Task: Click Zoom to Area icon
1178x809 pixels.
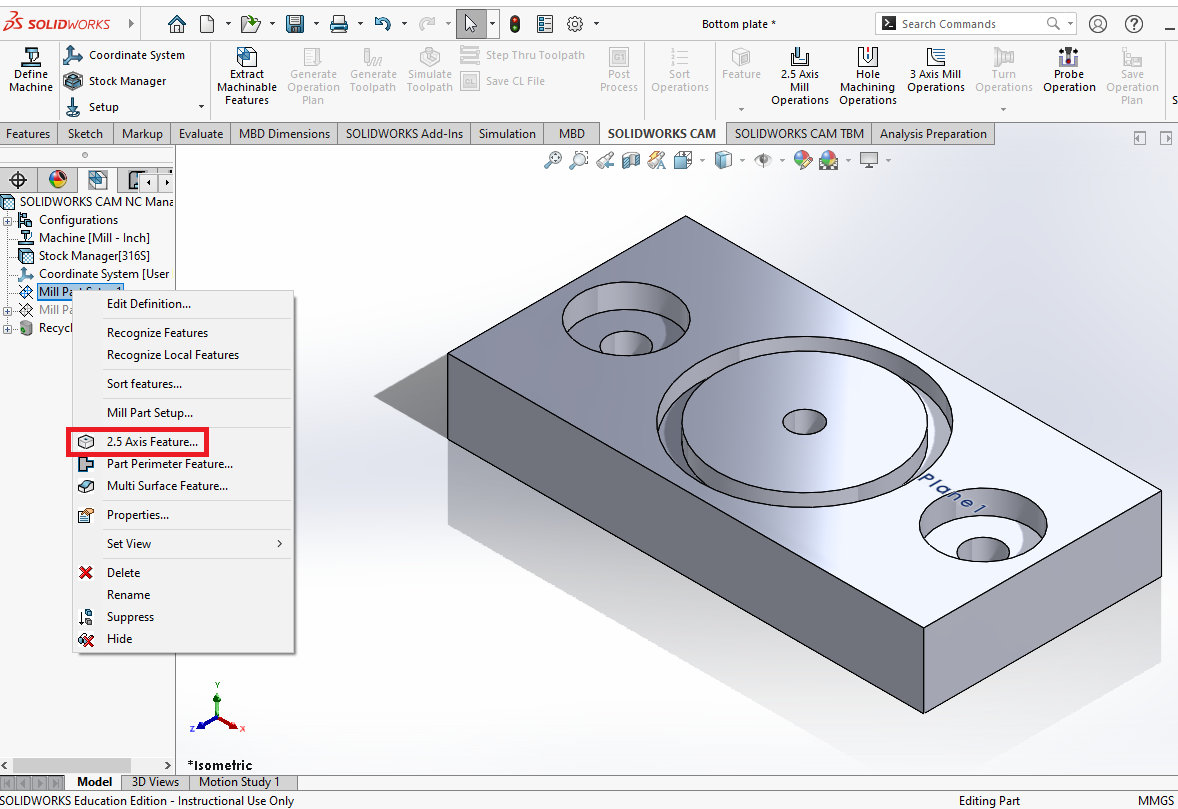Action: tap(579, 160)
